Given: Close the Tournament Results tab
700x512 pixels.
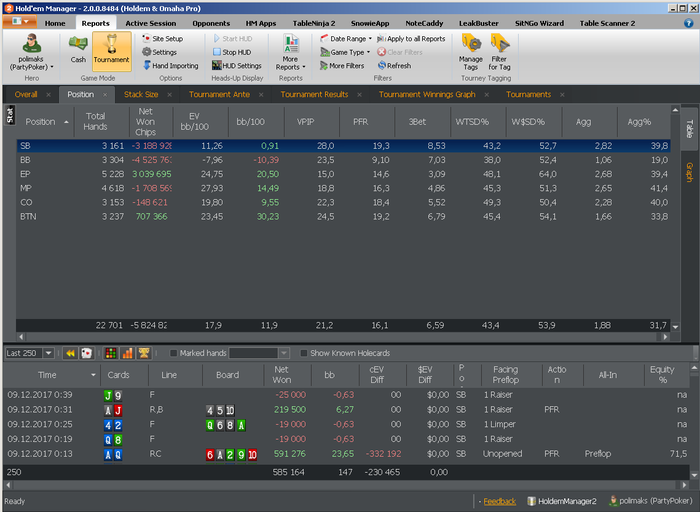Looking at the screenshot, I should [x=359, y=95].
